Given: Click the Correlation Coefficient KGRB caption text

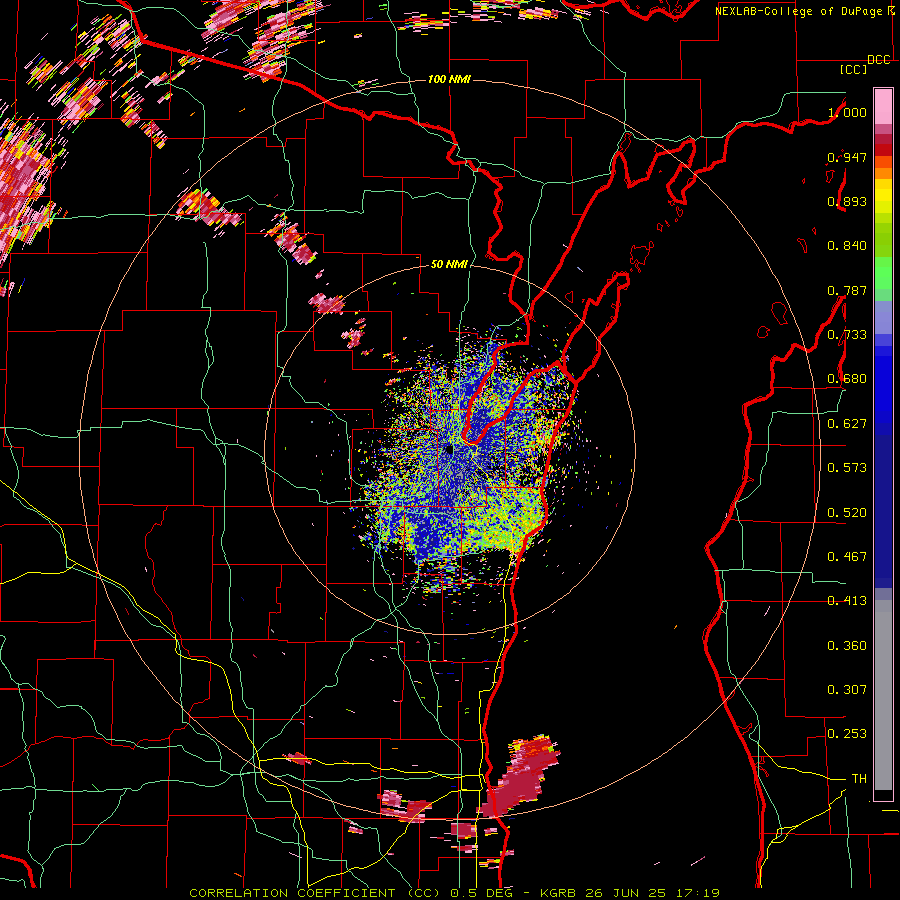Looking at the screenshot, I should coord(455,893).
